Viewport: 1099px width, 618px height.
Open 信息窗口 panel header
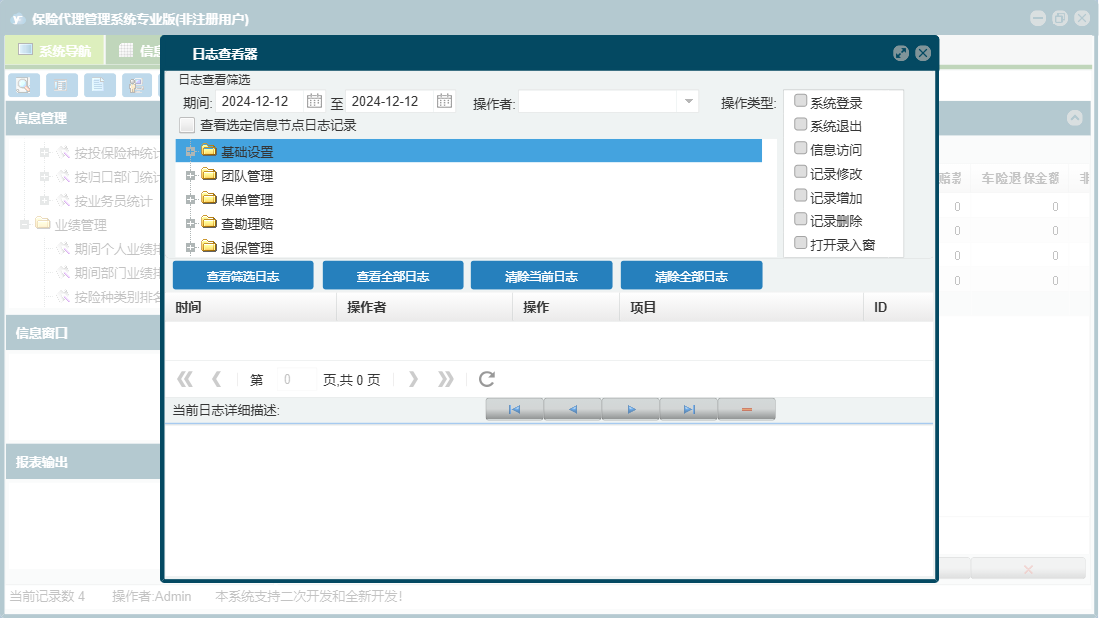point(83,333)
